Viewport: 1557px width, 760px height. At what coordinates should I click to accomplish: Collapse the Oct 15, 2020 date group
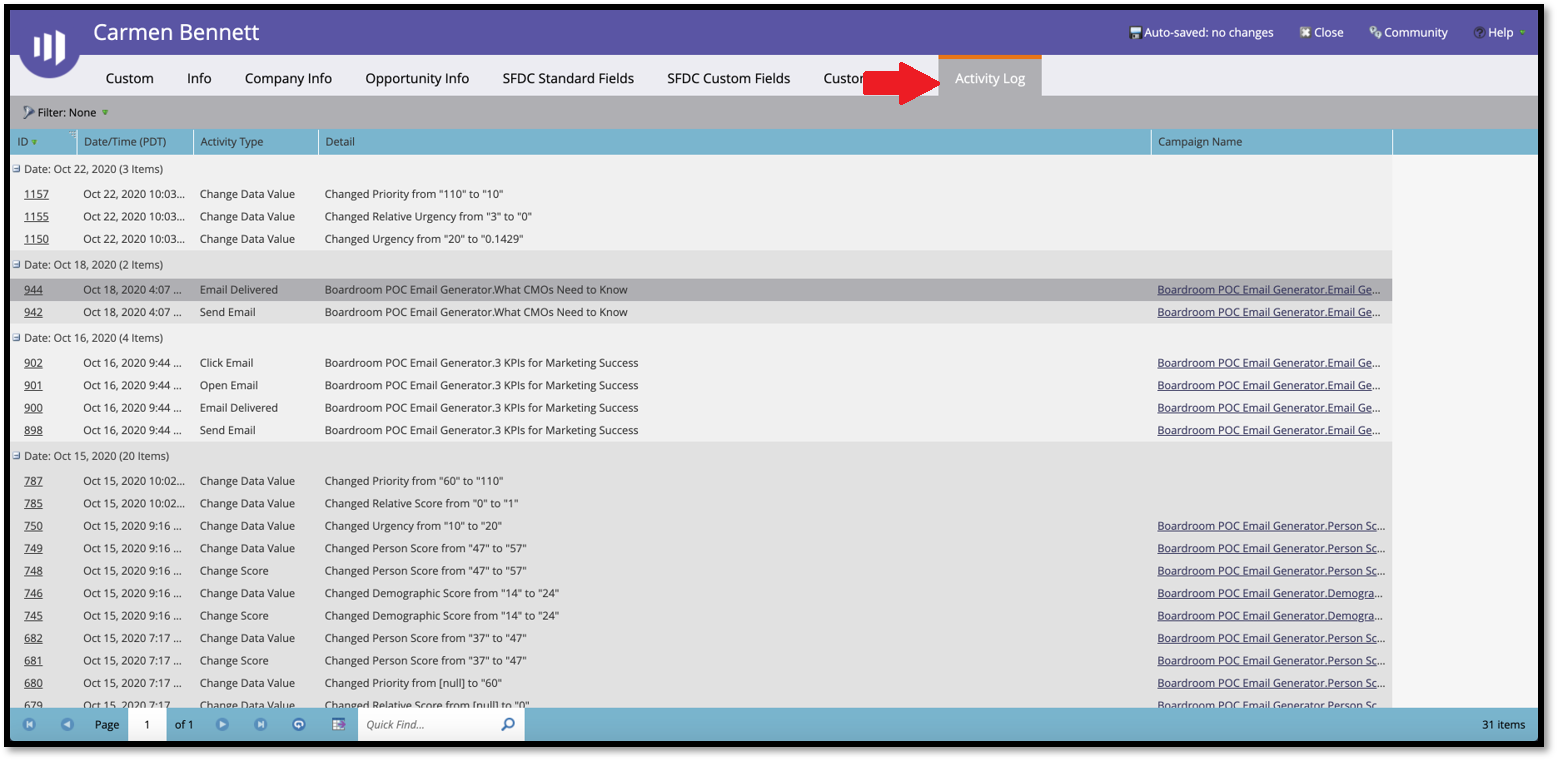tap(16, 455)
